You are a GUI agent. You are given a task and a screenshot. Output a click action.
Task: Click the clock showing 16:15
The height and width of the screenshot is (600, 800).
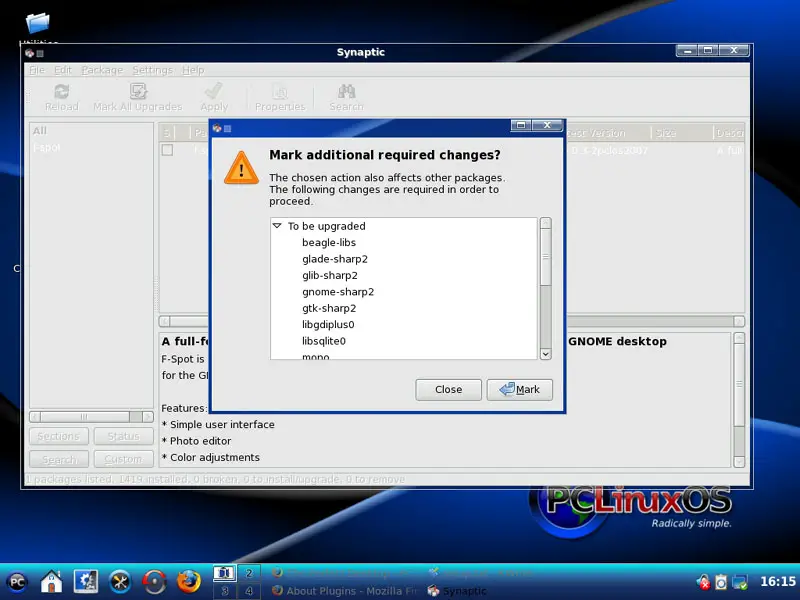pos(778,581)
